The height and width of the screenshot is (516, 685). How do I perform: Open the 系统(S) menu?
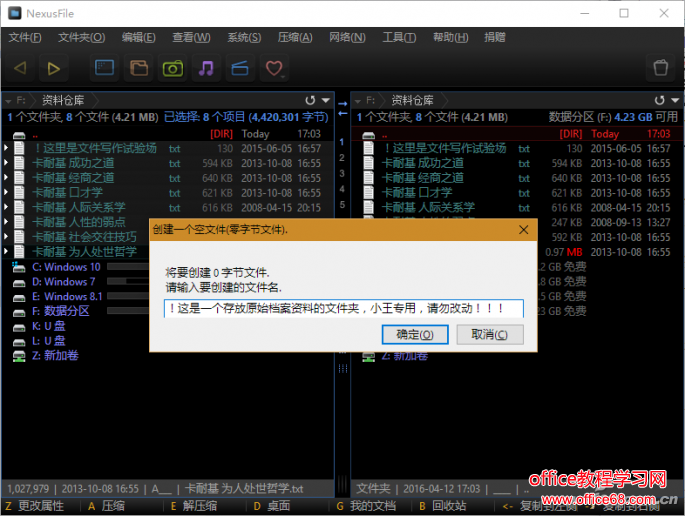(244, 38)
